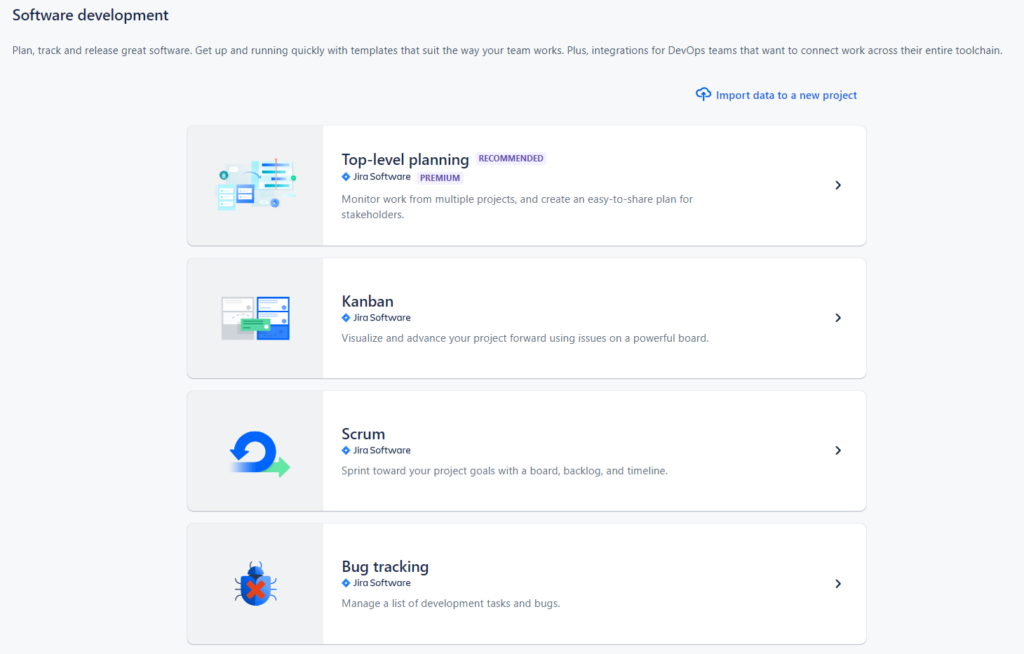Viewport: 1024px width, 654px height.
Task: Click Jira Software diamond icon under Kanban
Action: pyautogui.click(x=346, y=318)
